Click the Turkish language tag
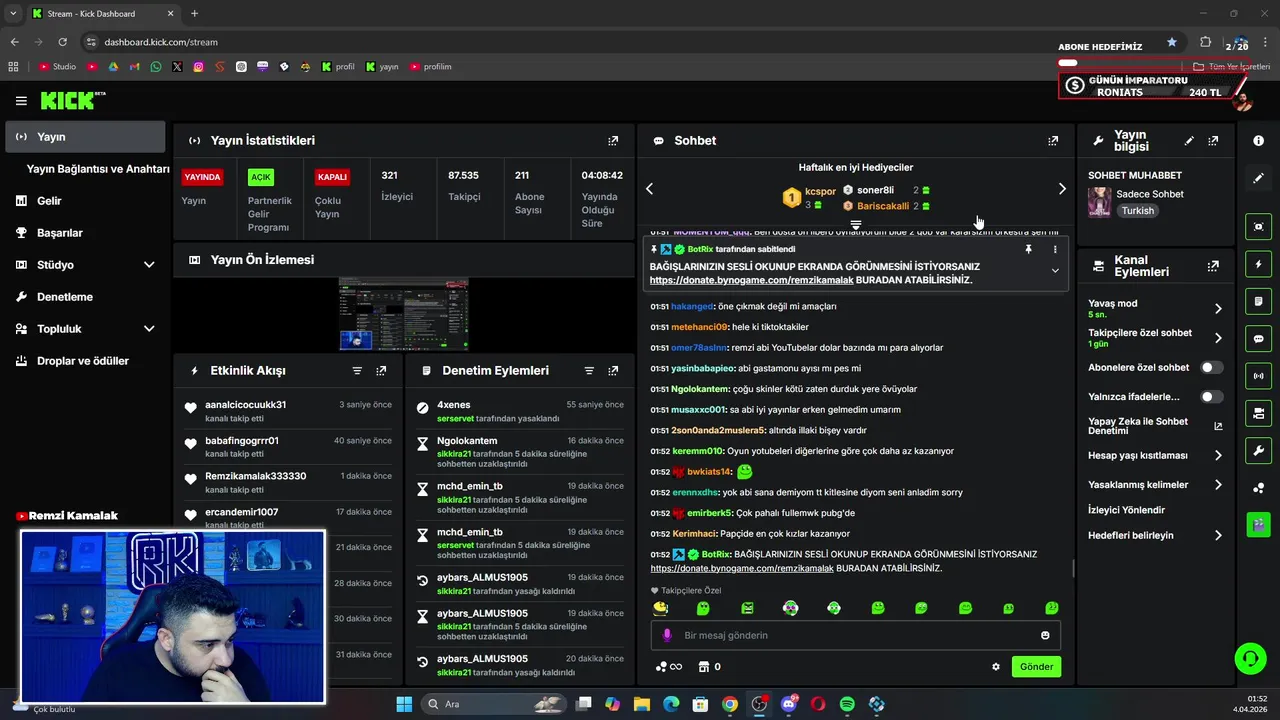Screen dimensions: 1280x720 coord(1137,211)
